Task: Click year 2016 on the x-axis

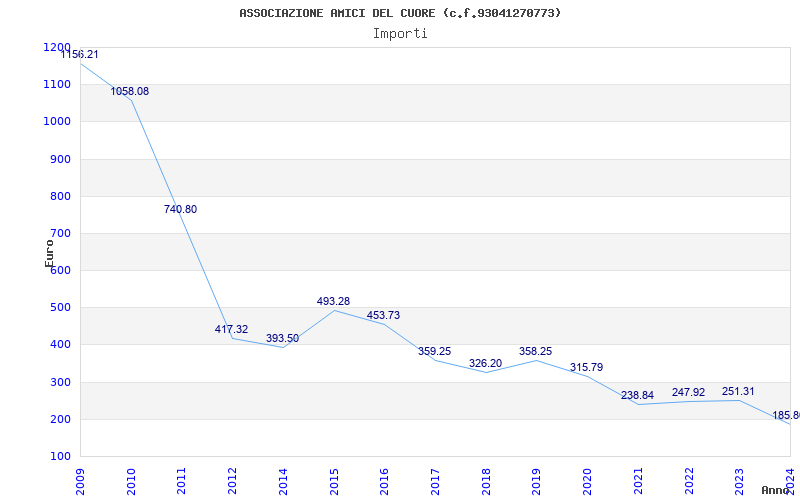Action: [x=384, y=482]
